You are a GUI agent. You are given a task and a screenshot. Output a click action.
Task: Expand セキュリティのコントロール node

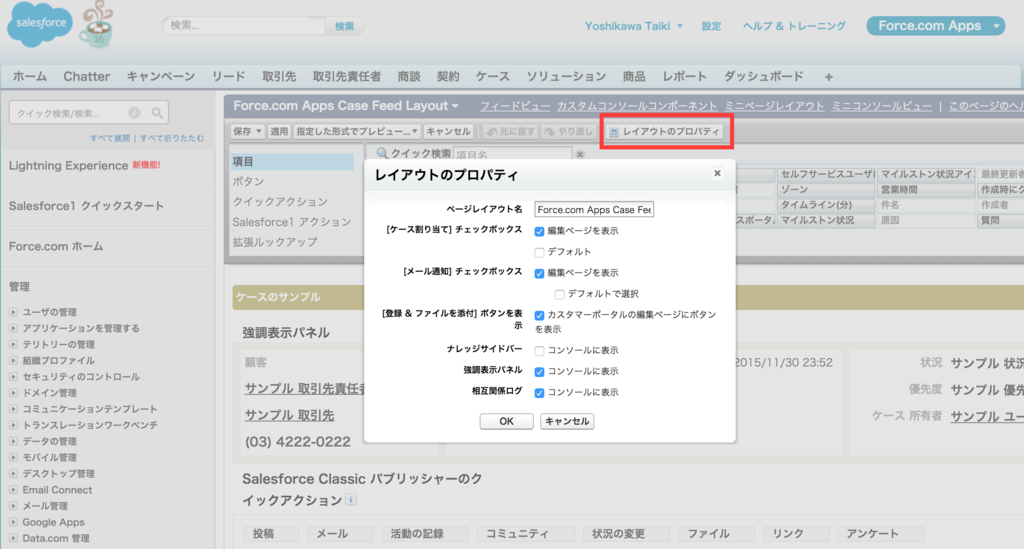tap(13, 377)
